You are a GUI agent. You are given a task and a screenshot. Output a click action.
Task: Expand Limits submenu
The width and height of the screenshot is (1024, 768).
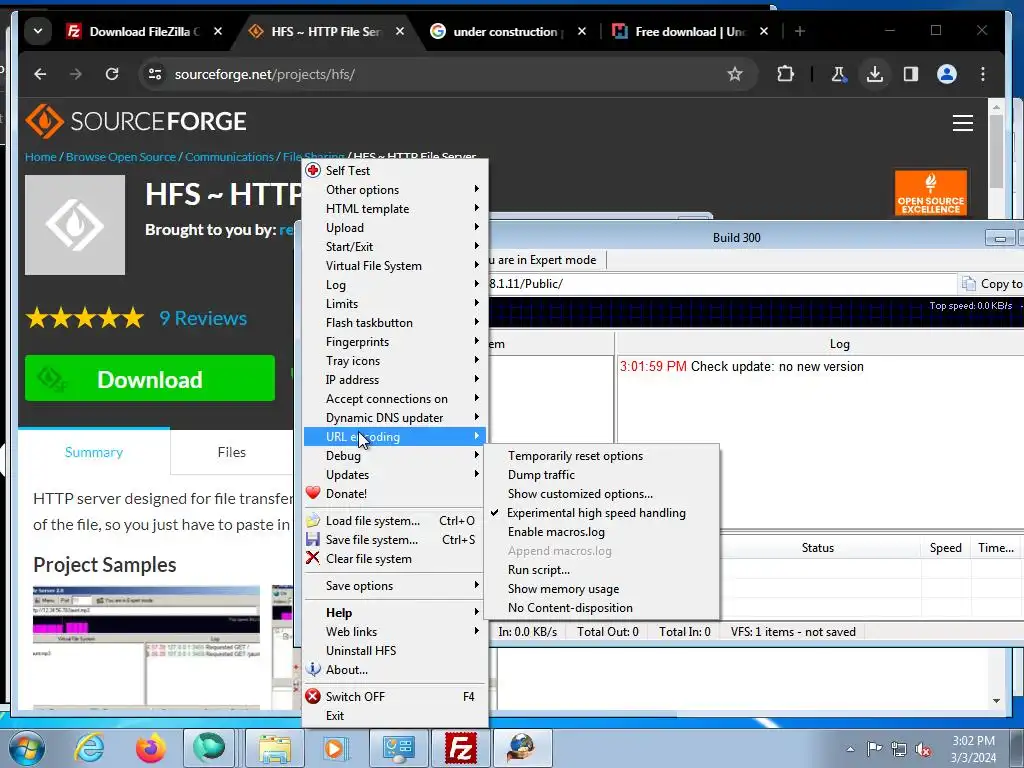(x=396, y=304)
